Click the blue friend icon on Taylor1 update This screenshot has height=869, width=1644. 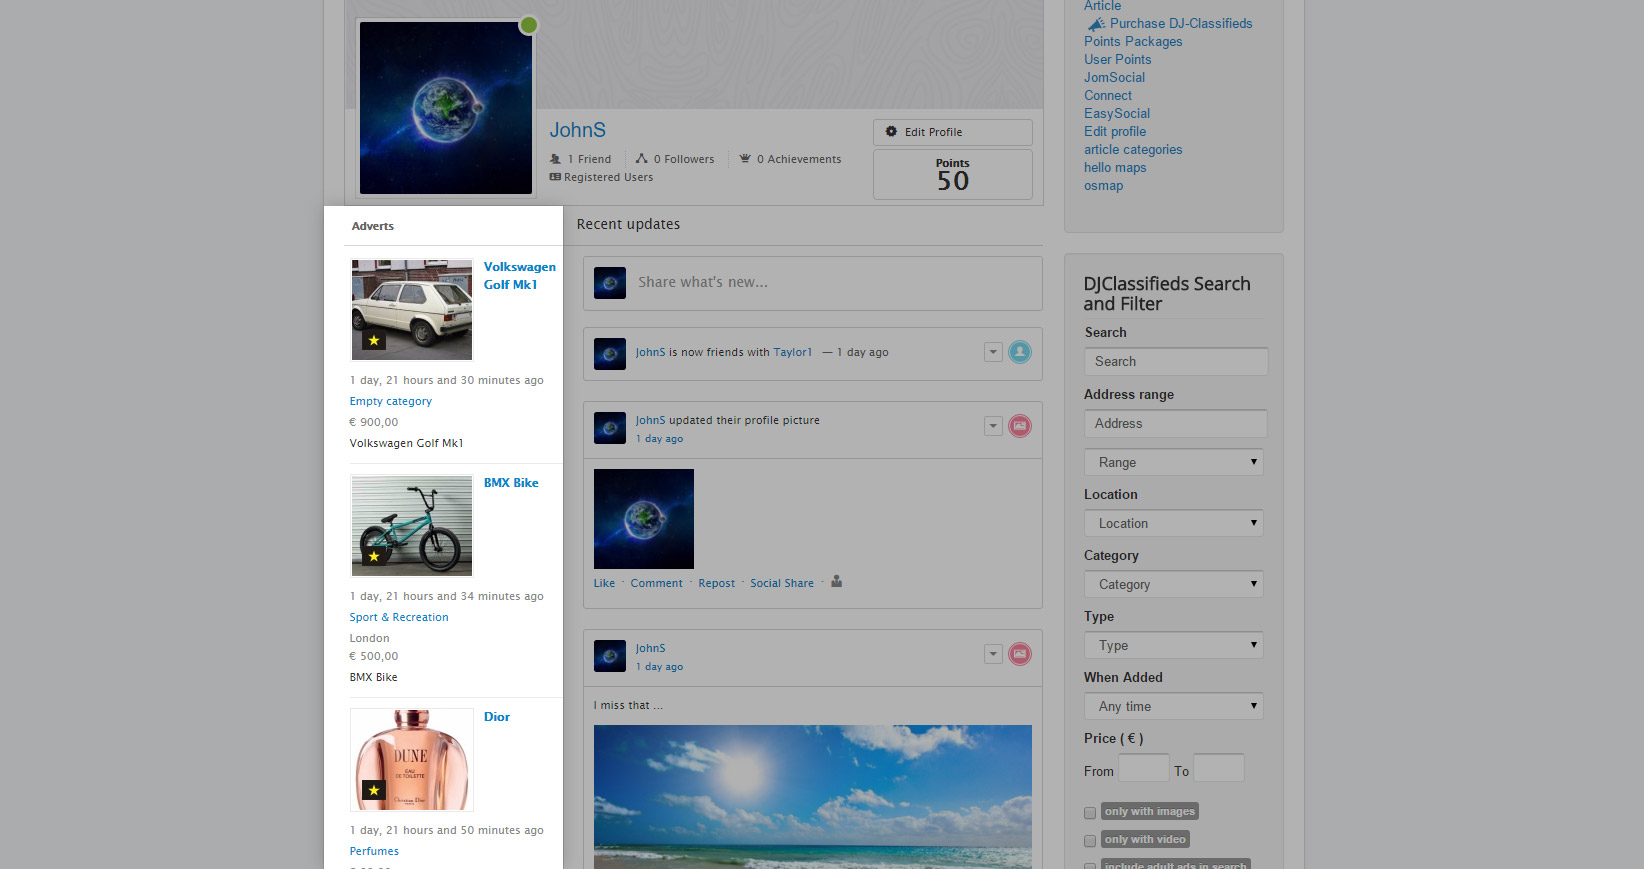(1019, 352)
